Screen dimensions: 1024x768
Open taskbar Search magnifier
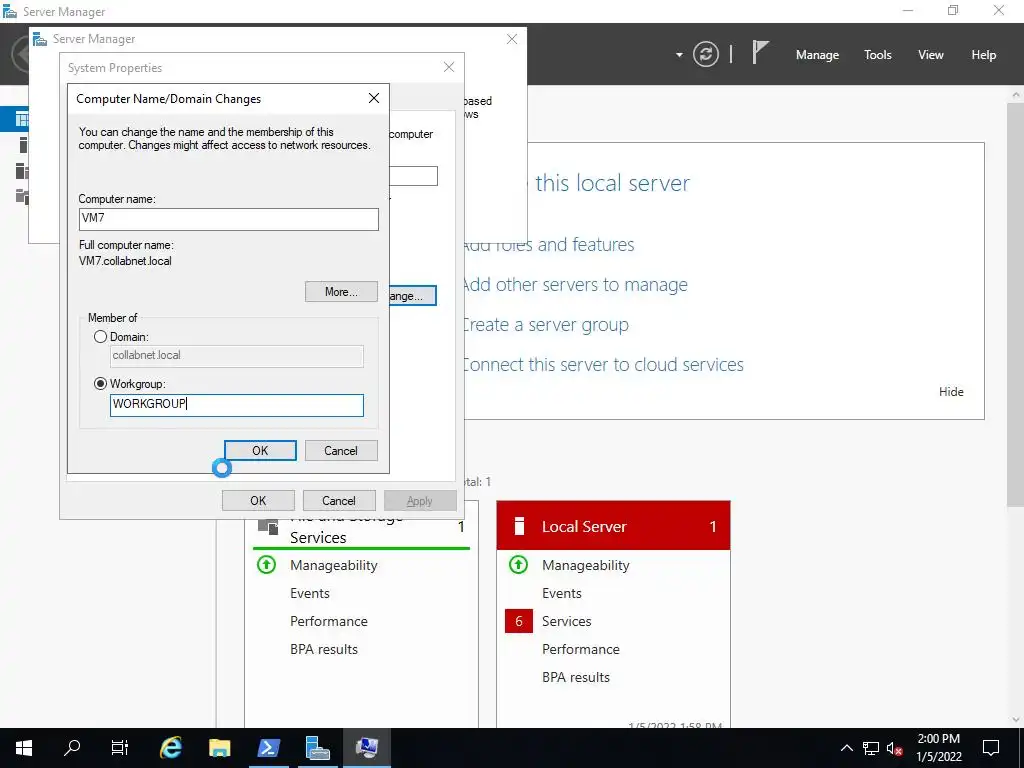(x=72, y=748)
